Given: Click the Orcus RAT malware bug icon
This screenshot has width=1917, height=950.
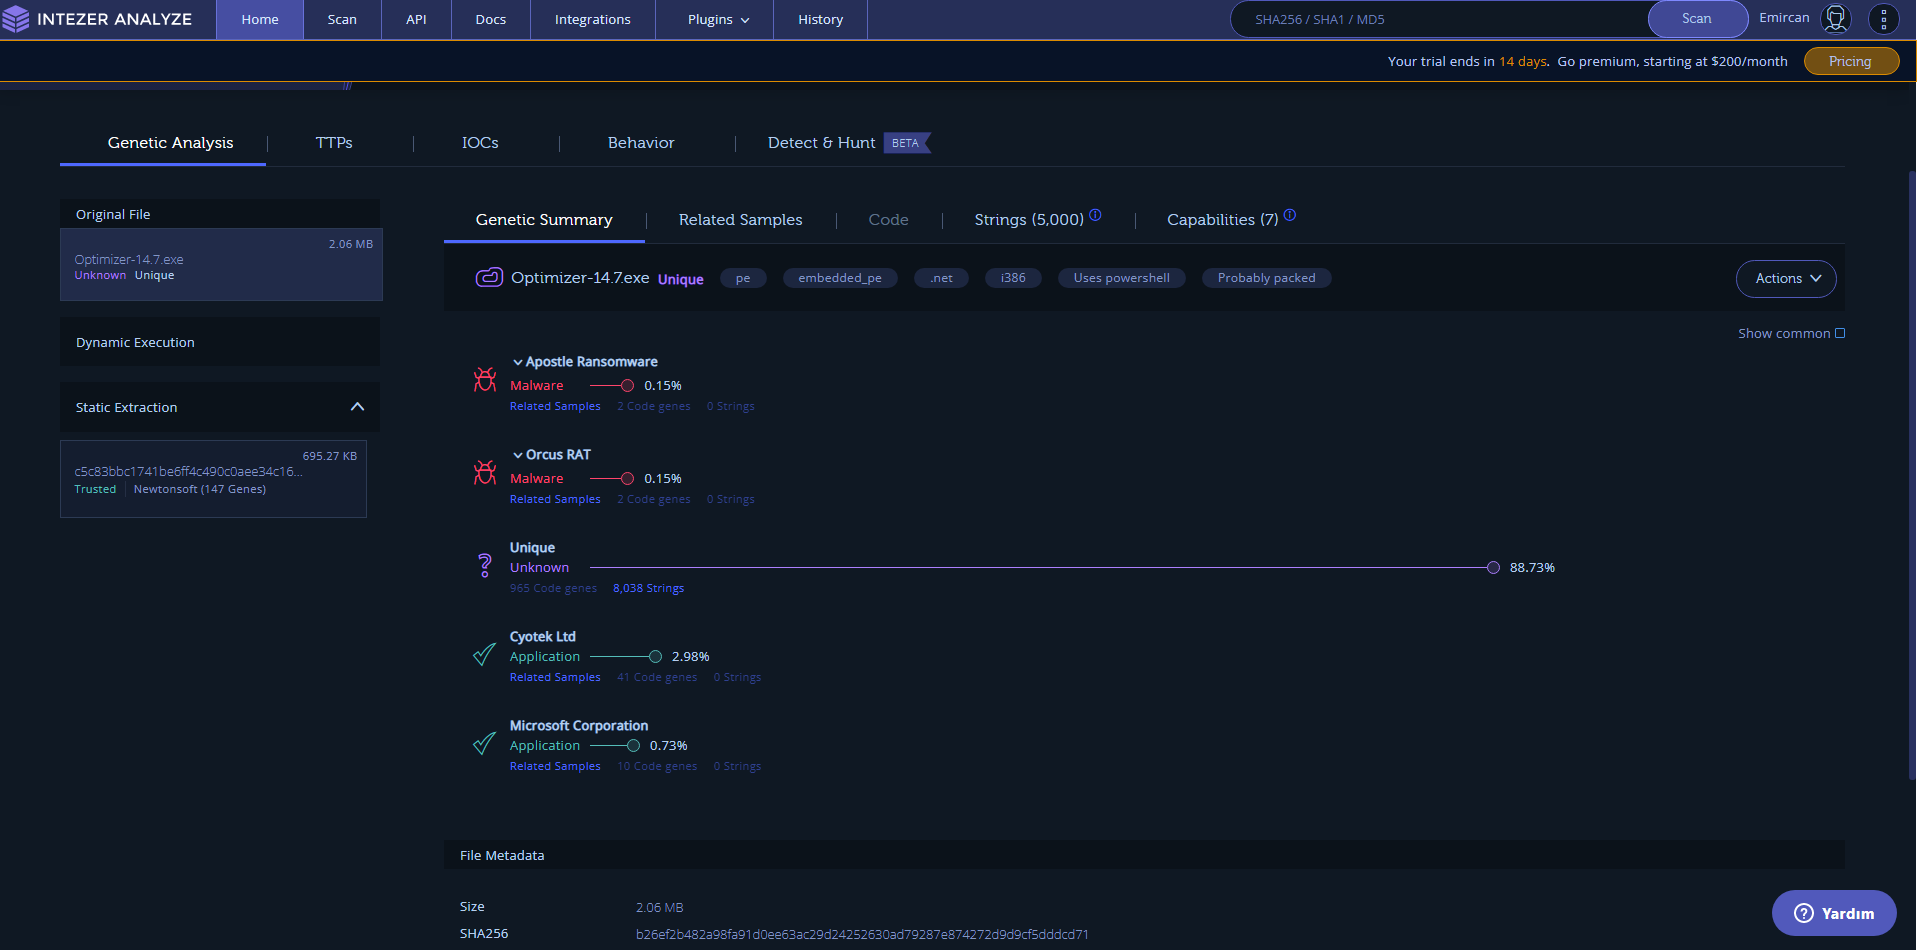Looking at the screenshot, I should pyautogui.click(x=485, y=473).
